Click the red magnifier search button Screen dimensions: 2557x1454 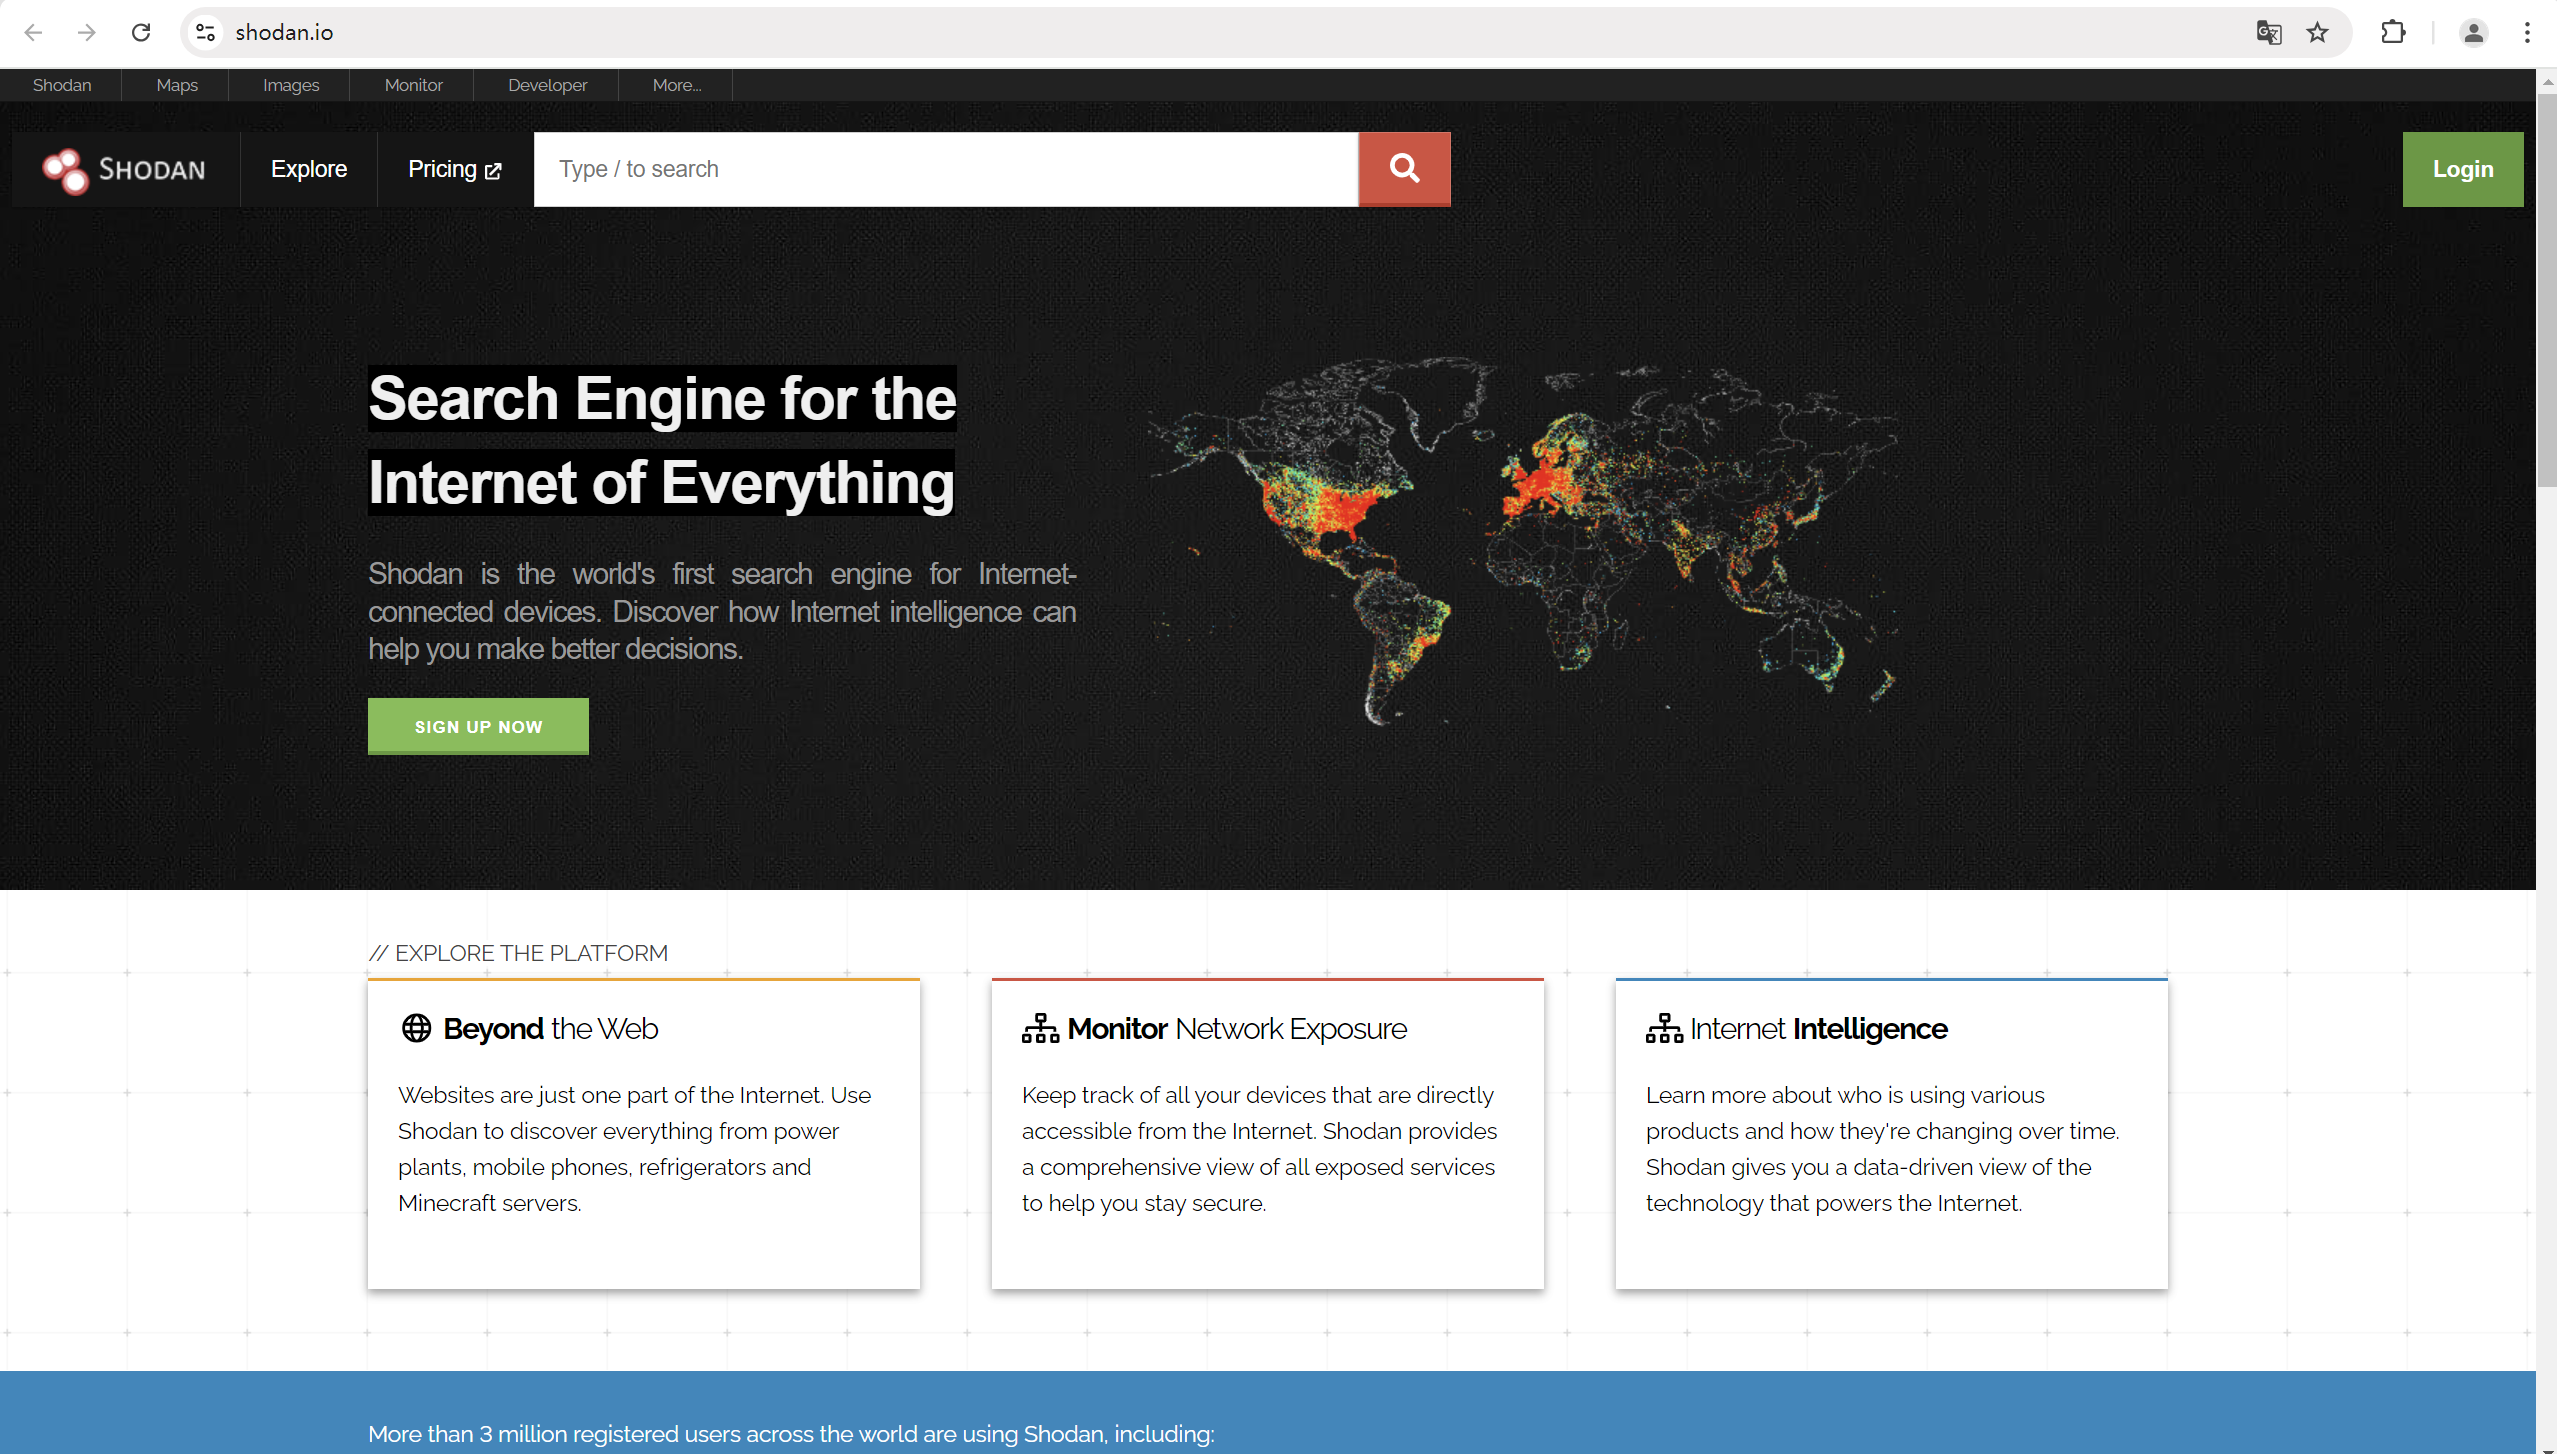pyautogui.click(x=1403, y=169)
